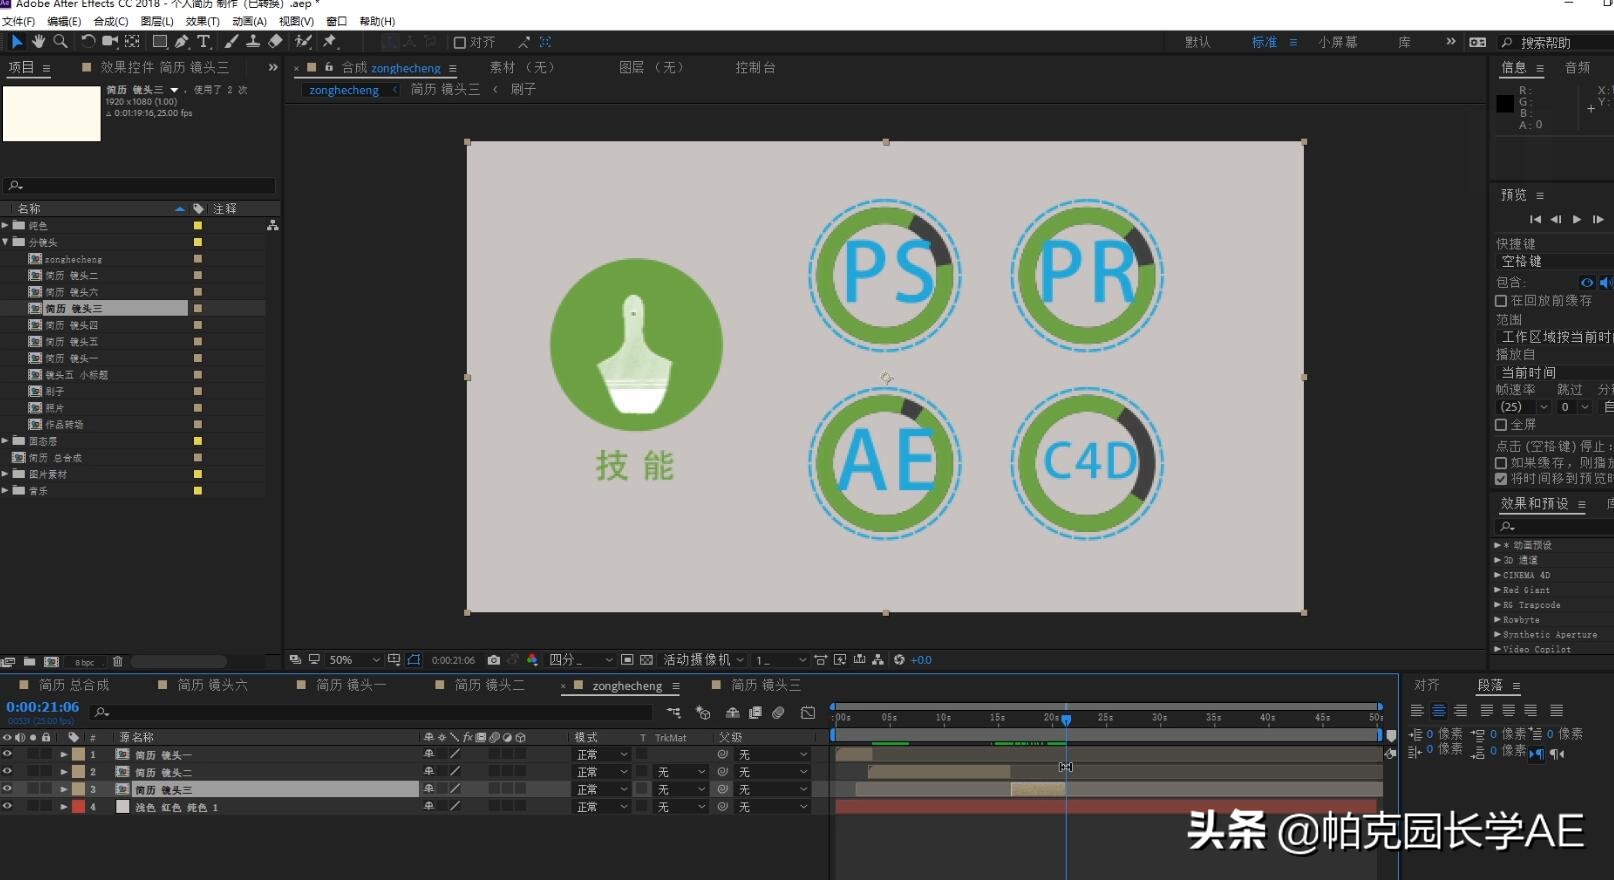1614x880 pixels.
Task: Select the Pan Behind anchor tool
Action: coord(132,42)
